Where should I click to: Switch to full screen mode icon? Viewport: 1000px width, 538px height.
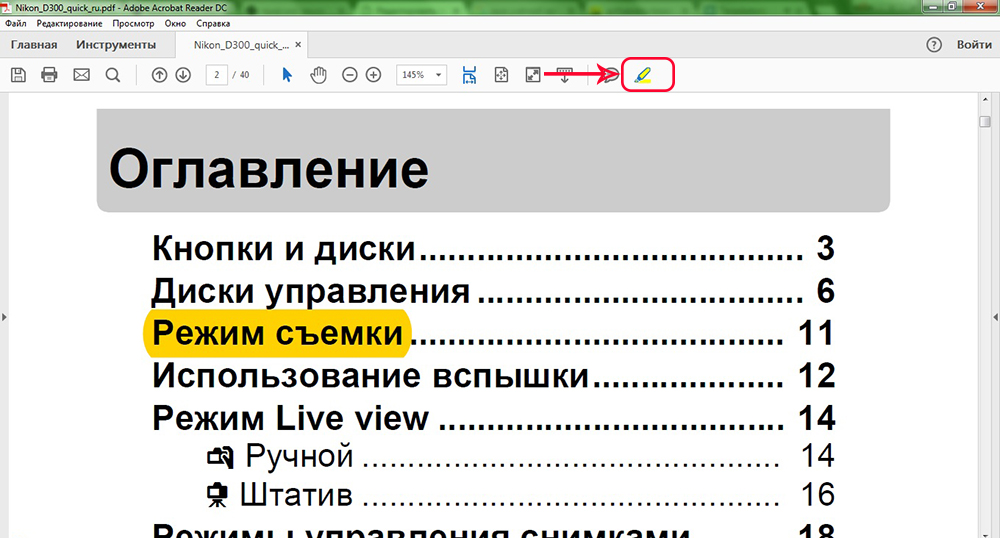pyautogui.click(x=533, y=75)
